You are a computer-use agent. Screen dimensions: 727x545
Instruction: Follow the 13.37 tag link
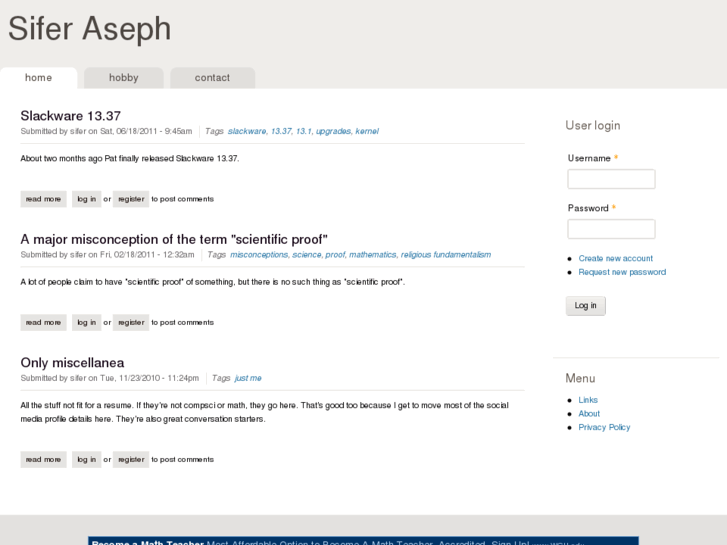(281, 131)
